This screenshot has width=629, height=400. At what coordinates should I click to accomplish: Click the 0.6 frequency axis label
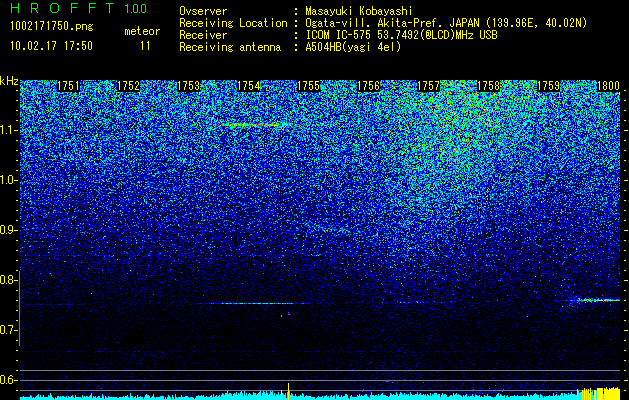(7, 380)
